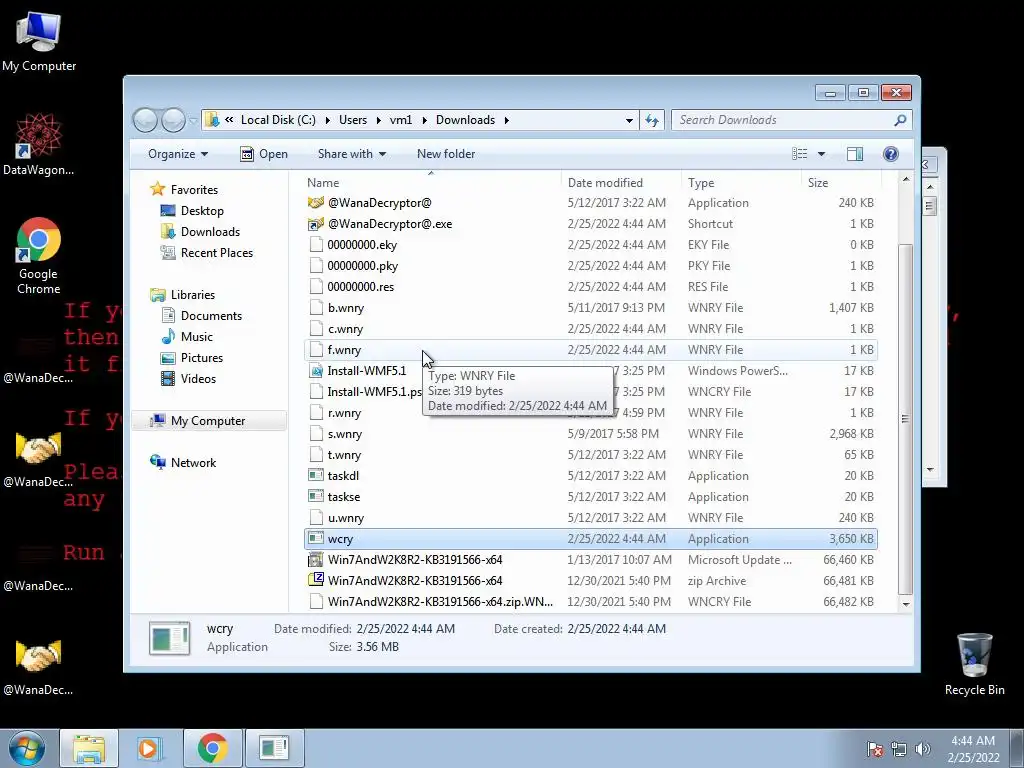Expand the arrow after Users in path

pos(378,120)
